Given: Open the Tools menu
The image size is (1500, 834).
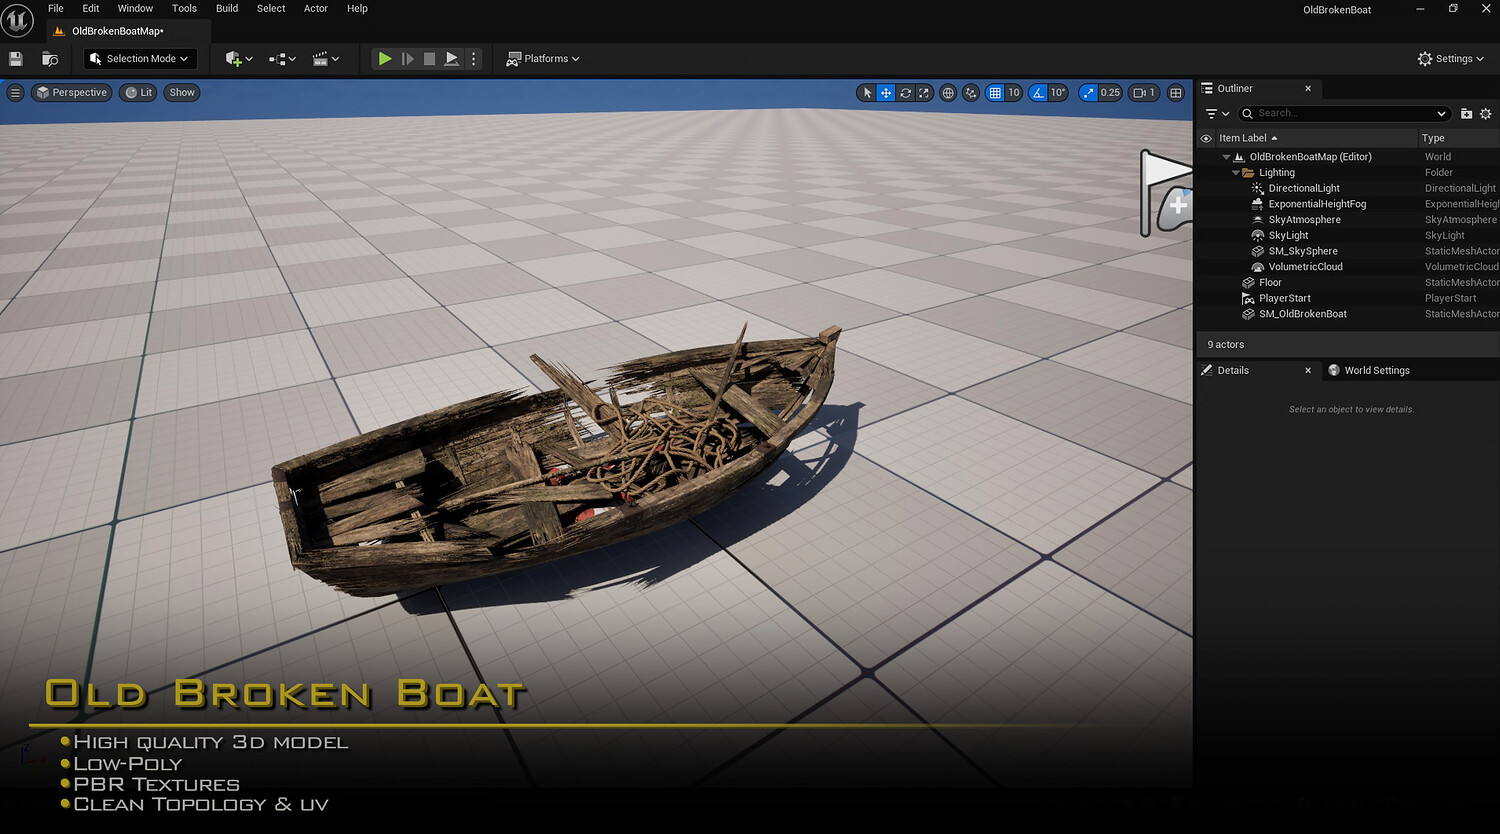Looking at the screenshot, I should pyautogui.click(x=184, y=8).
